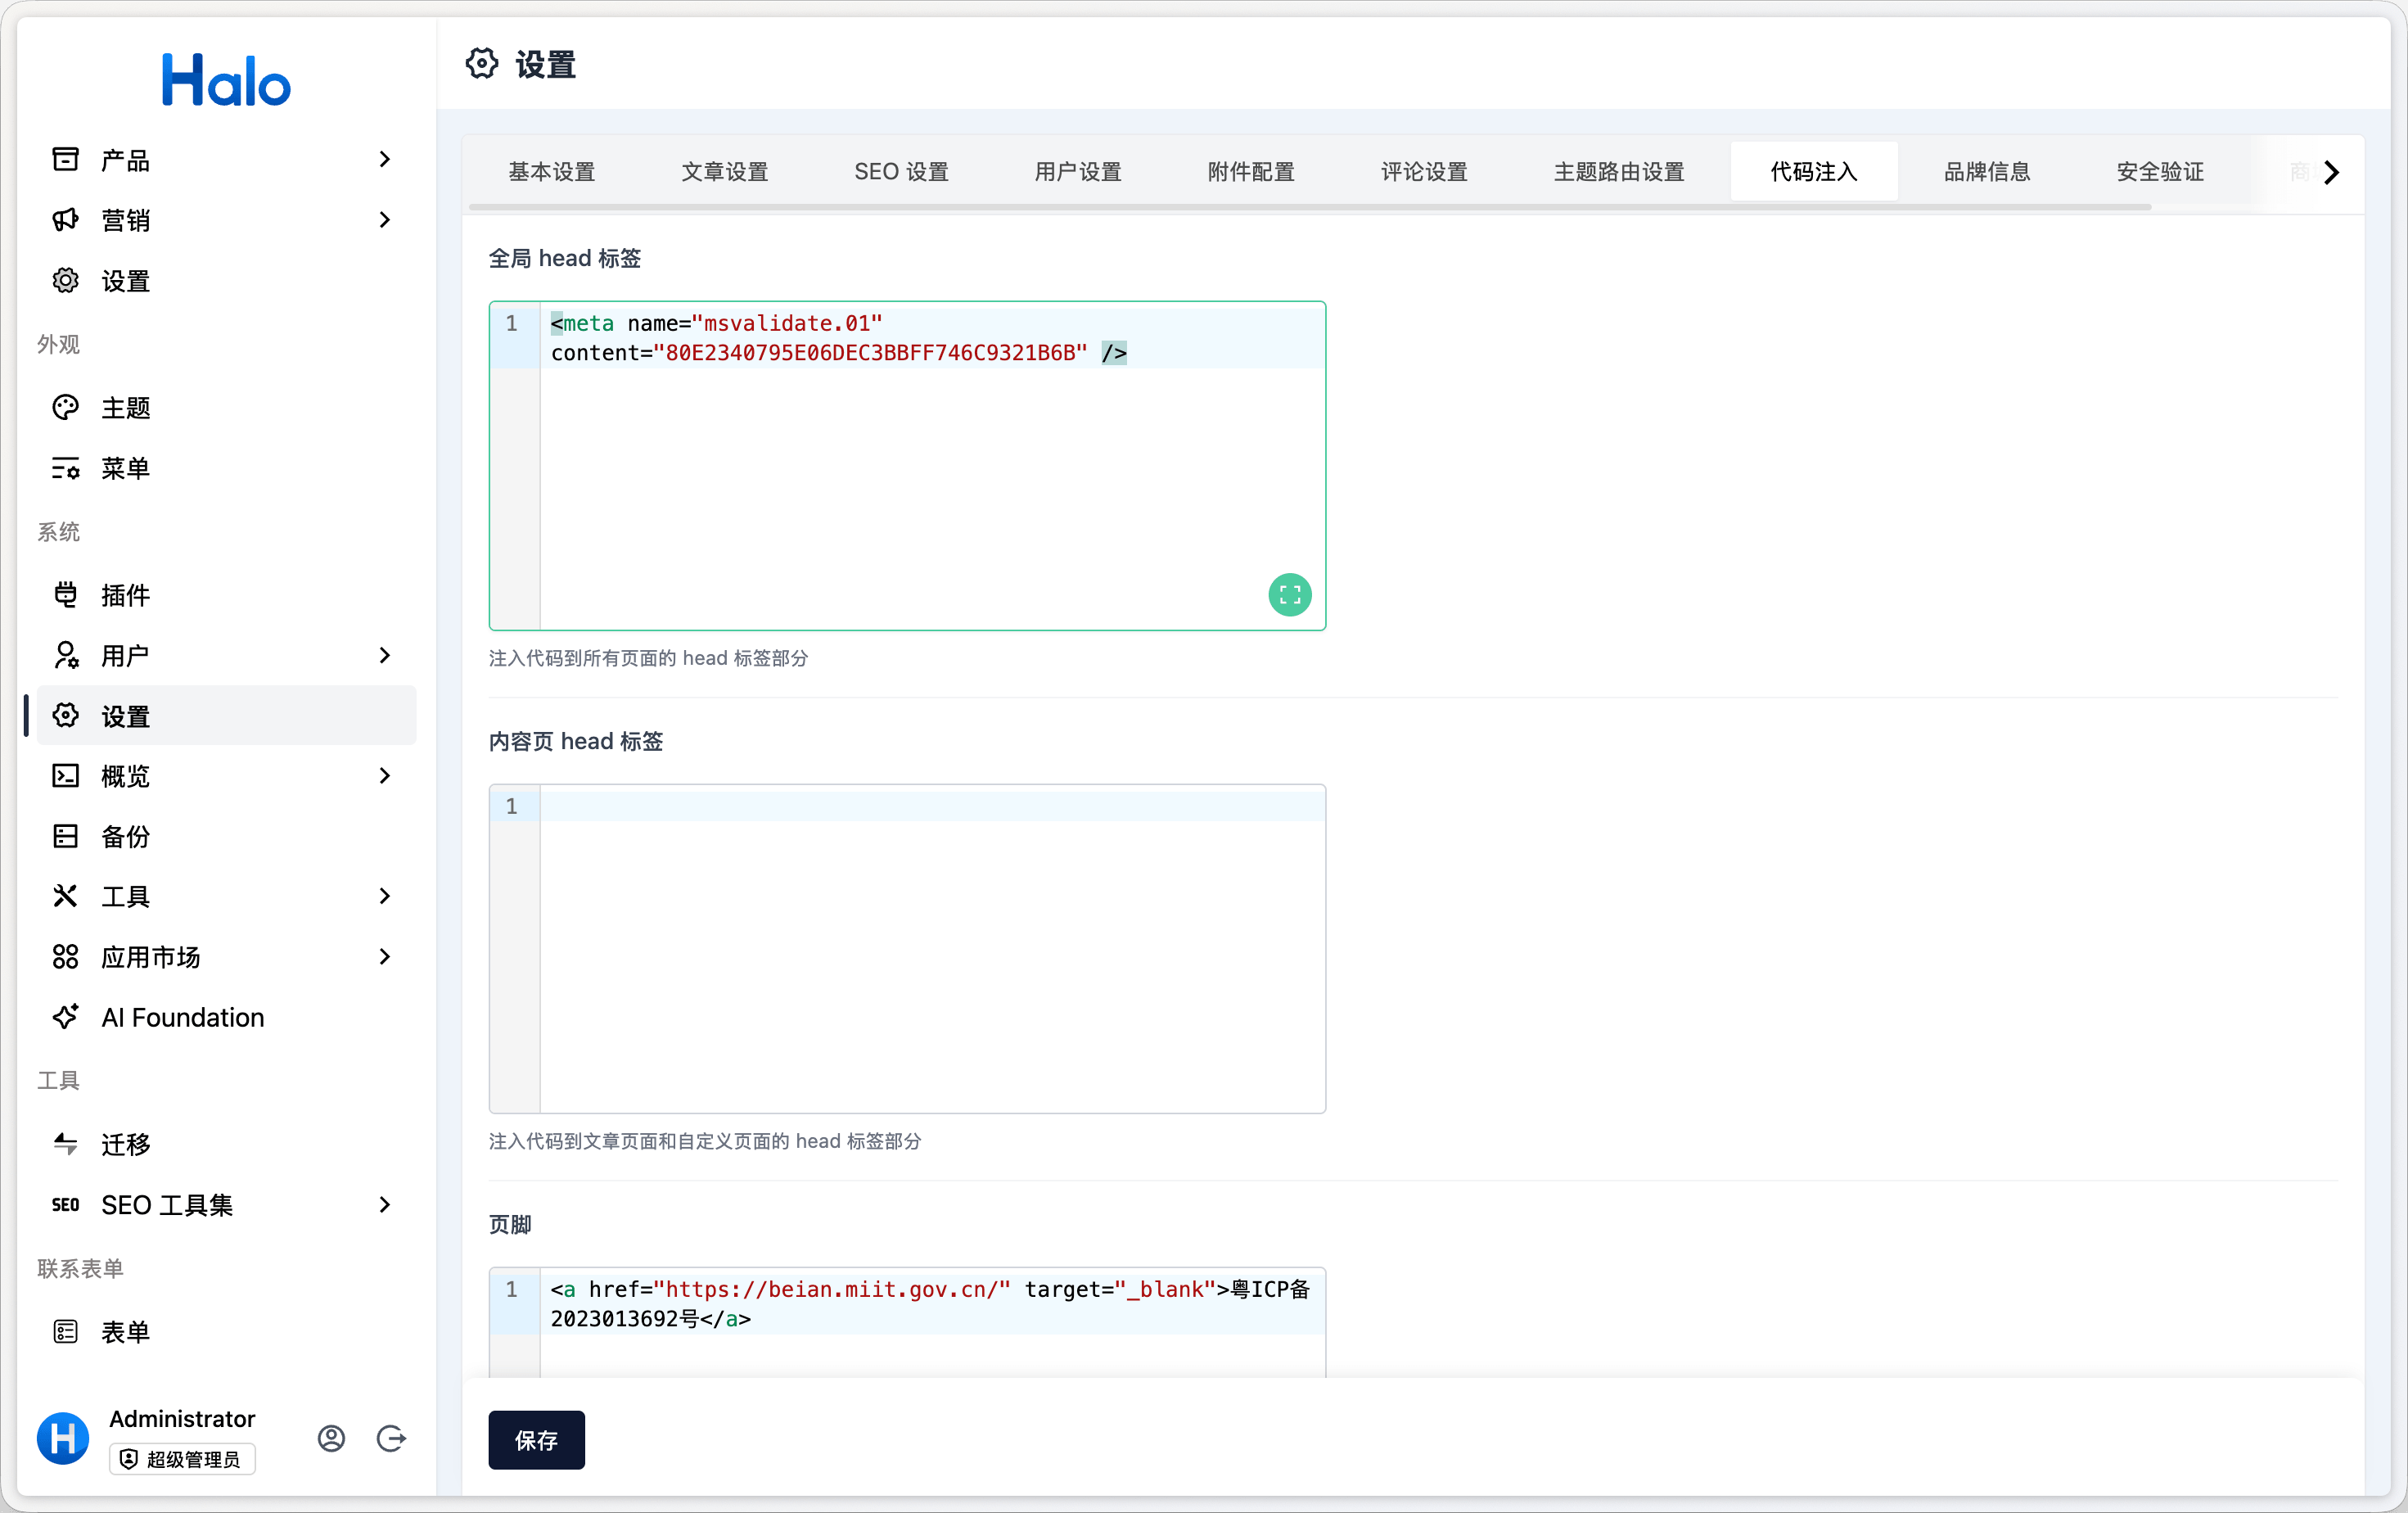
Task: Open the 备份 menu item
Action: coord(226,836)
